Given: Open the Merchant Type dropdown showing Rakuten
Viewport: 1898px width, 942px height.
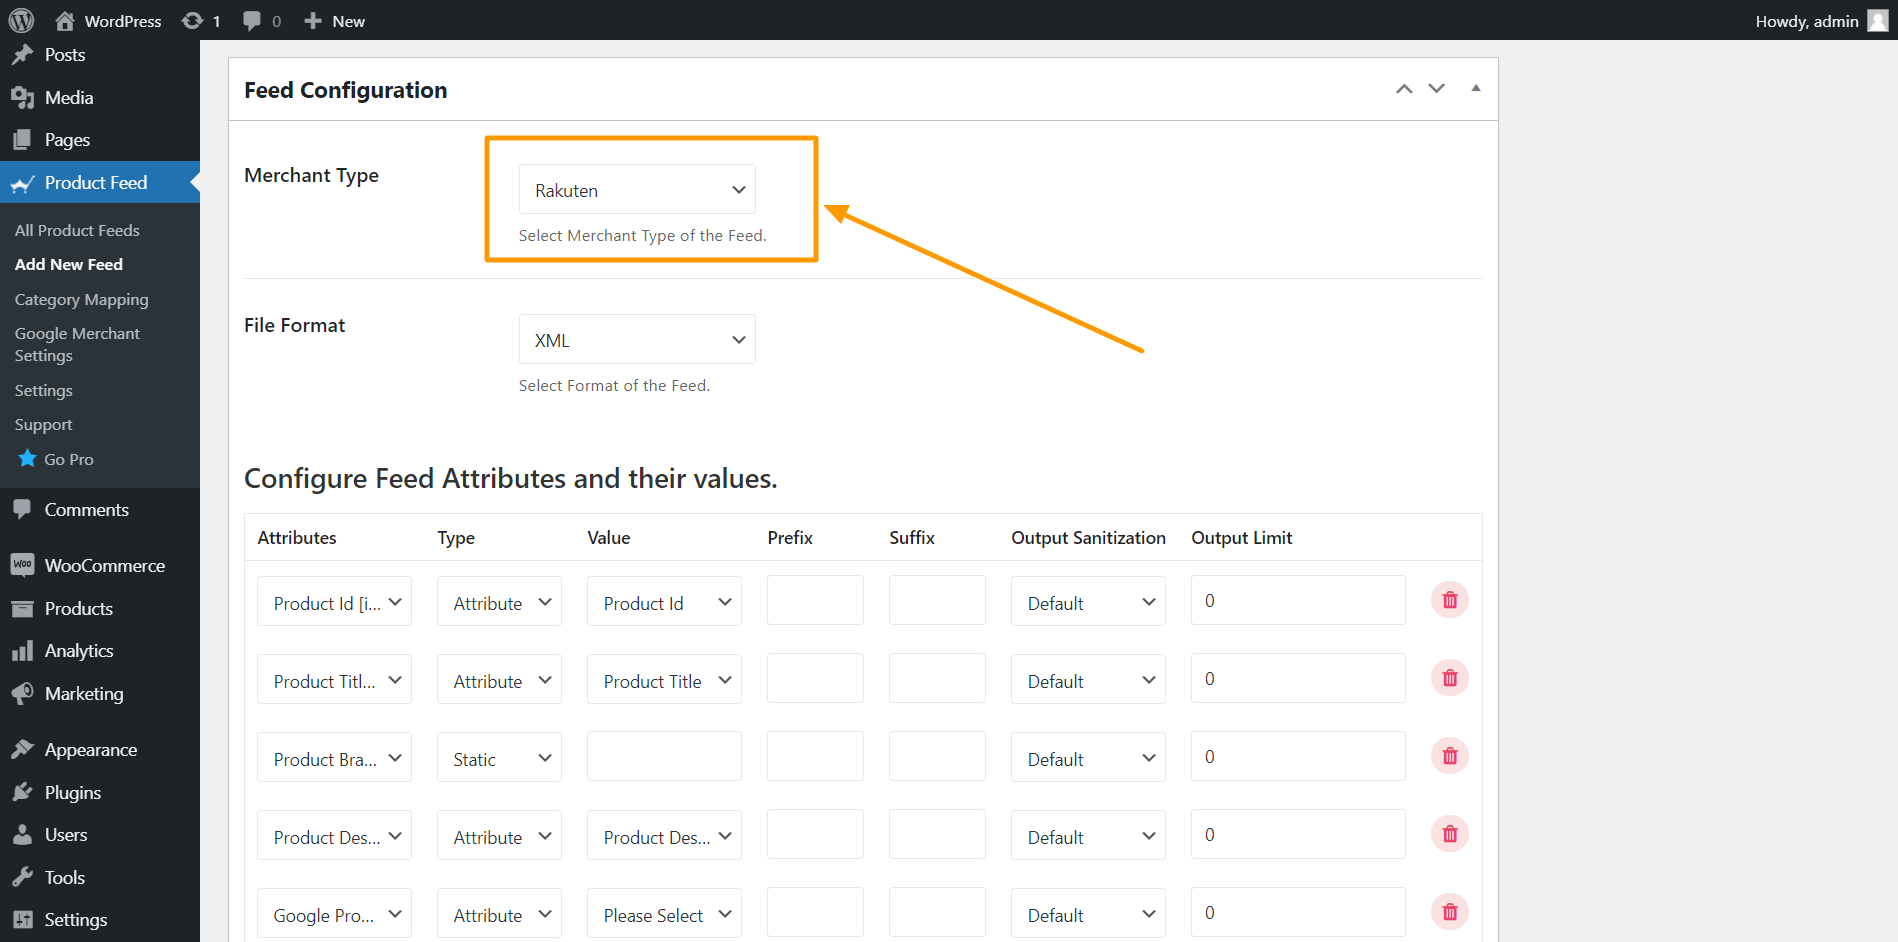Looking at the screenshot, I should click(x=636, y=189).
